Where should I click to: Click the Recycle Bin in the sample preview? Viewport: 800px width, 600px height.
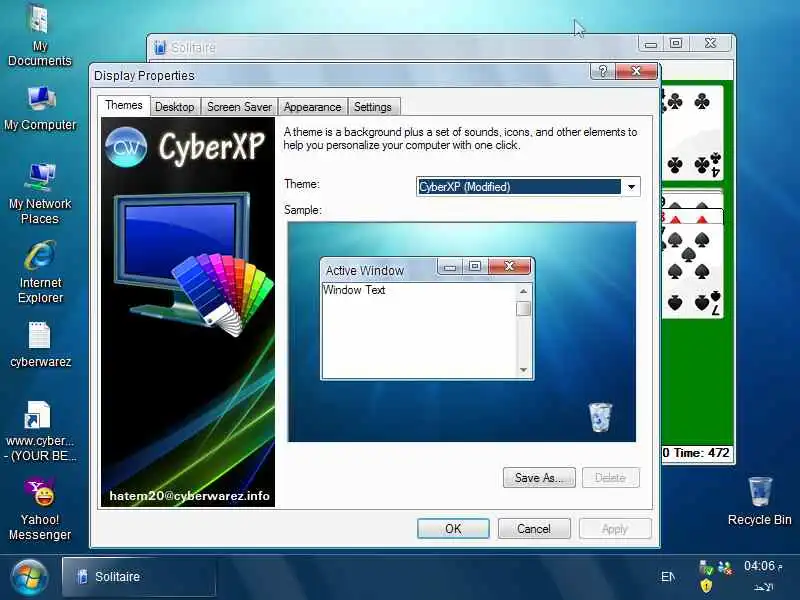601,417
